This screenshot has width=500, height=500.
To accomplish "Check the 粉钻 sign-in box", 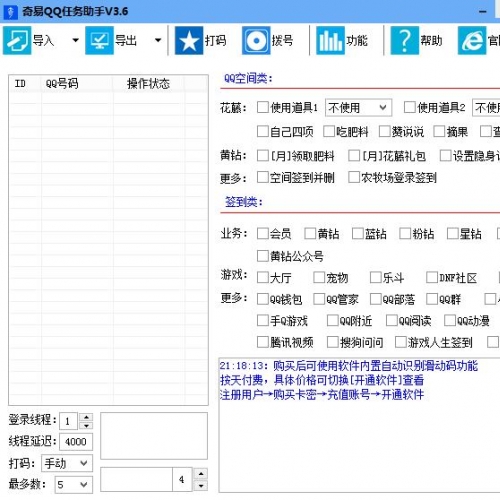I will click(405, 233).
